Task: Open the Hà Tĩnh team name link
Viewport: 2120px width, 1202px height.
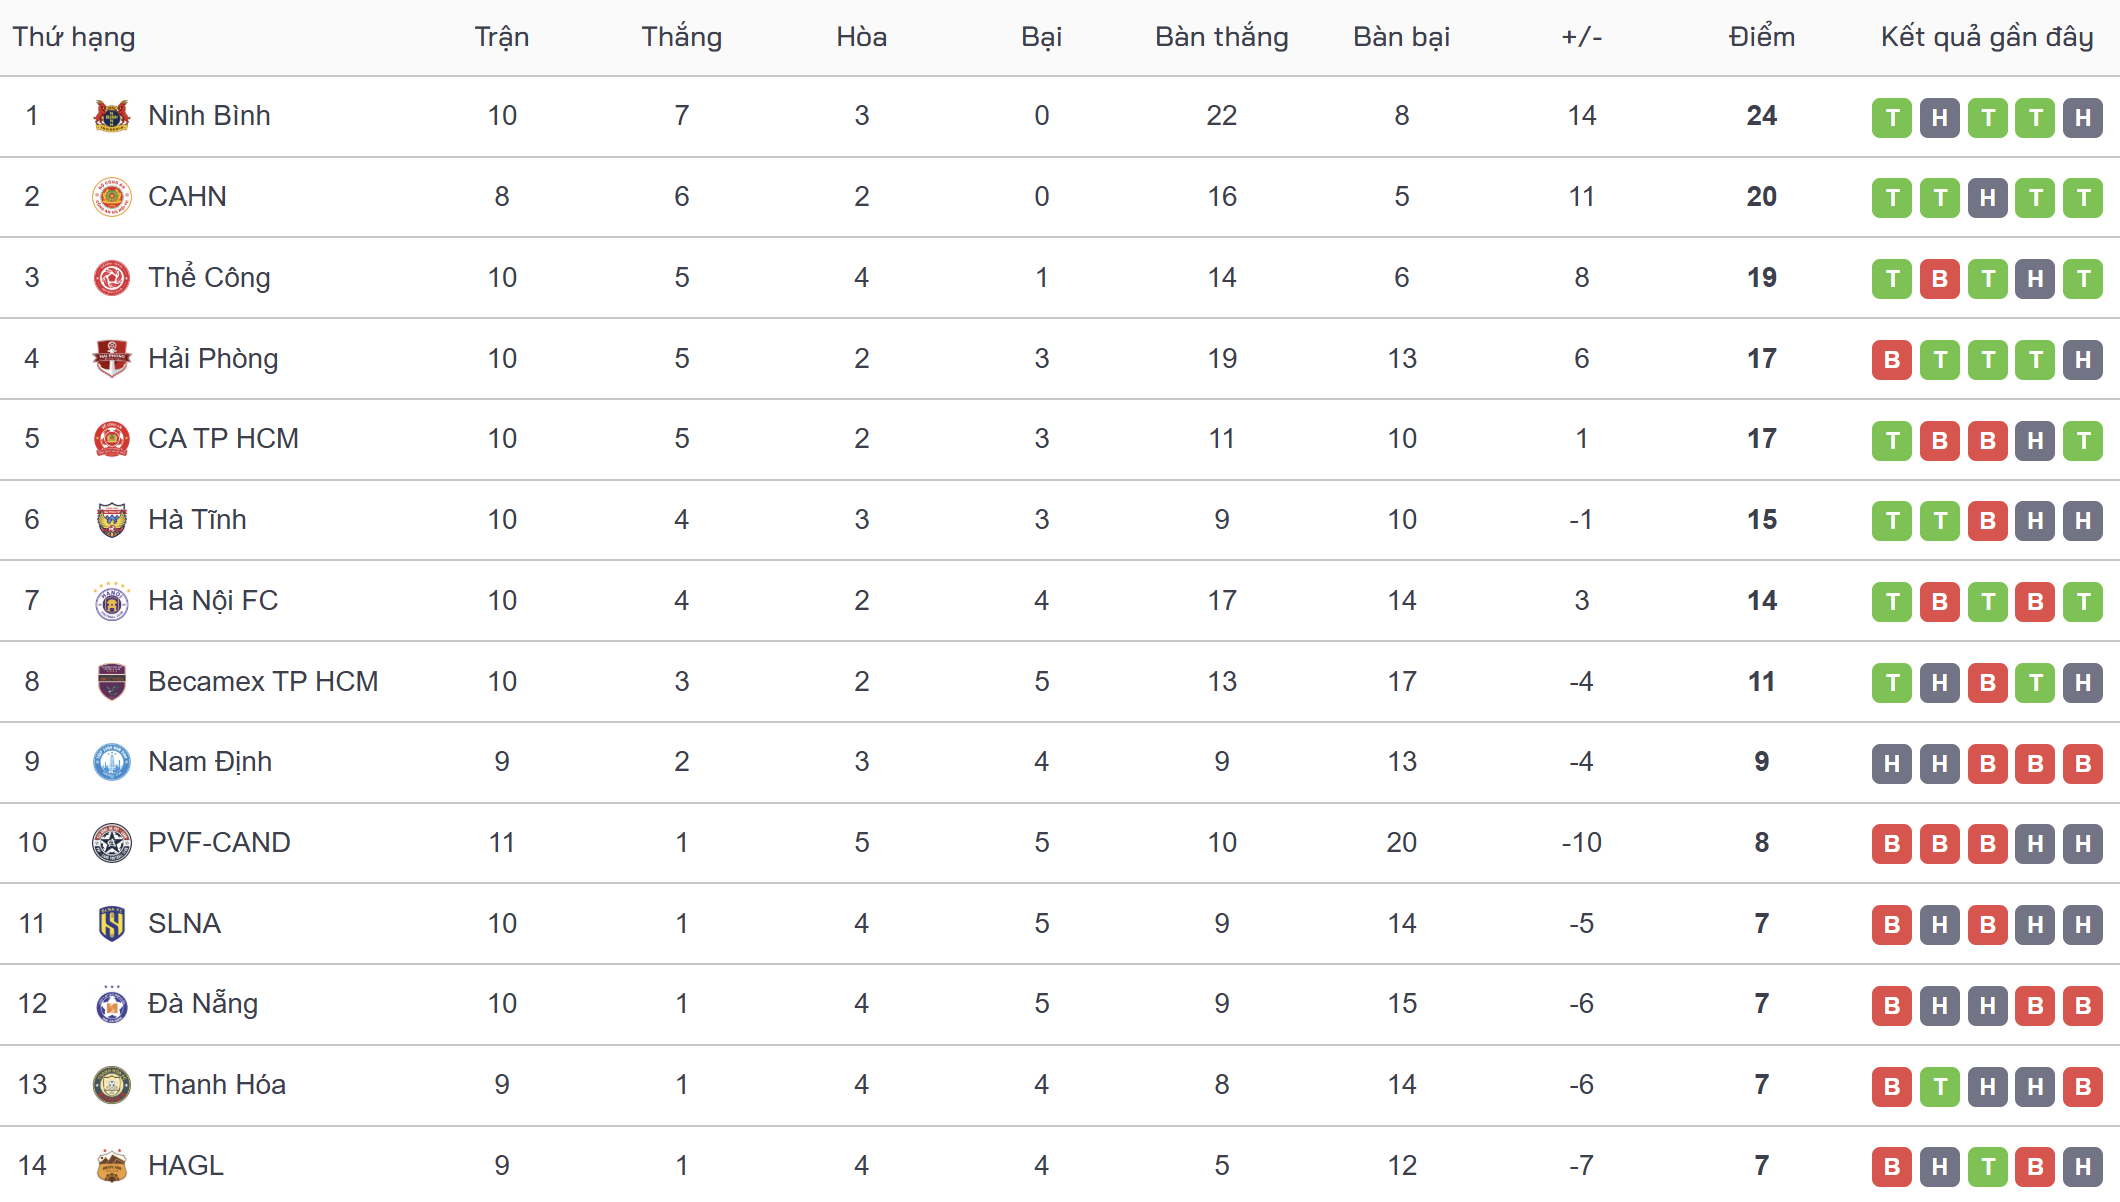Action: tap(197, 520)
